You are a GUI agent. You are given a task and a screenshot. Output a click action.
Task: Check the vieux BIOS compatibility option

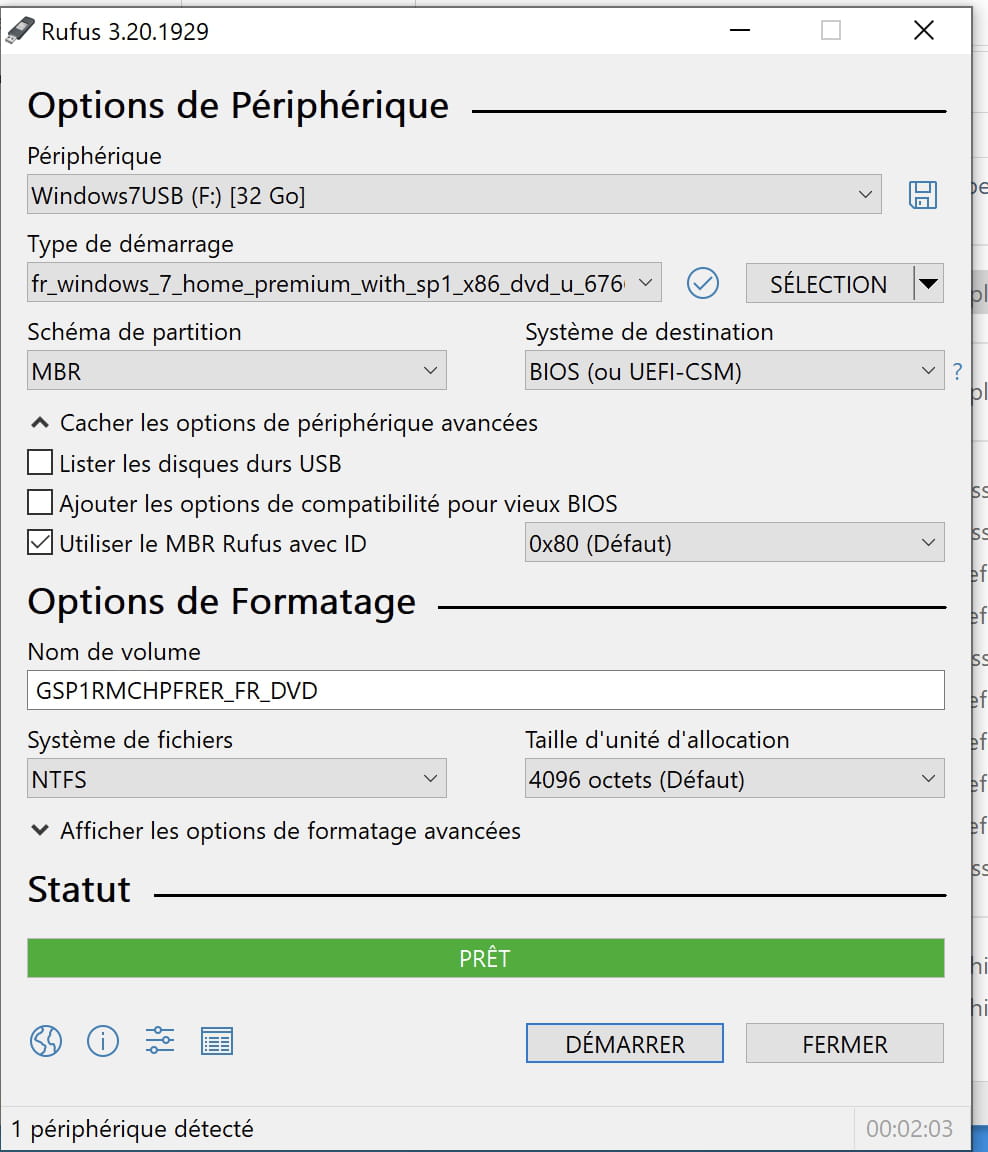click(41, 503)
